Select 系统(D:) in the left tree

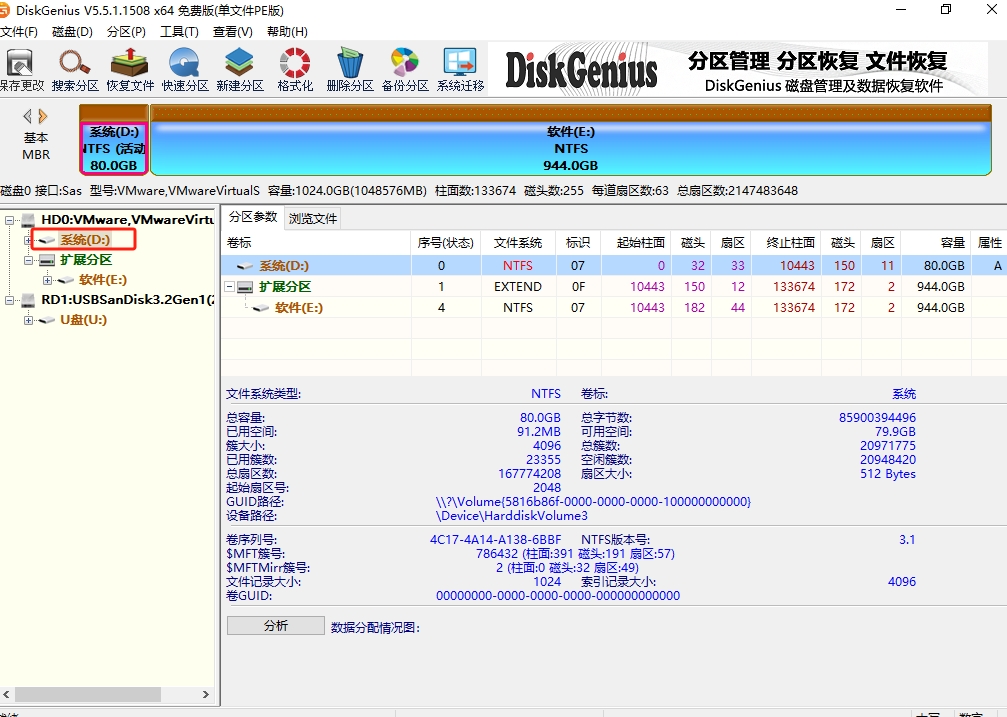85,240
